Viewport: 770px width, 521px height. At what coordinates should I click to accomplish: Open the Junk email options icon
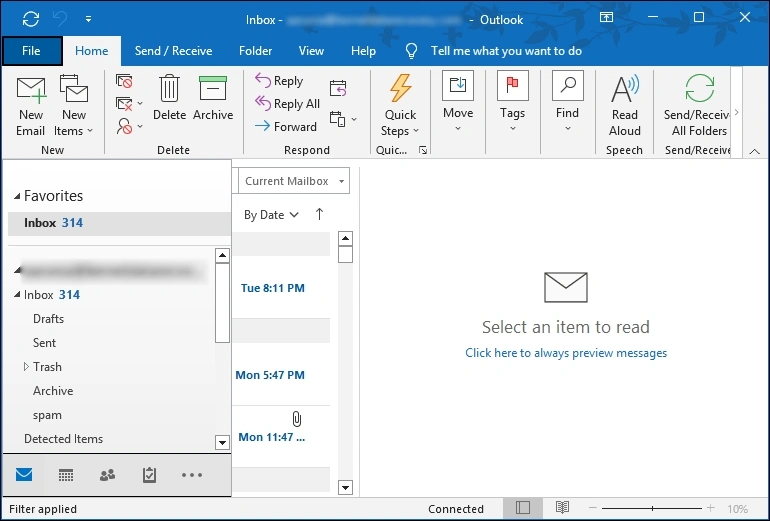(x=124, y=127)
